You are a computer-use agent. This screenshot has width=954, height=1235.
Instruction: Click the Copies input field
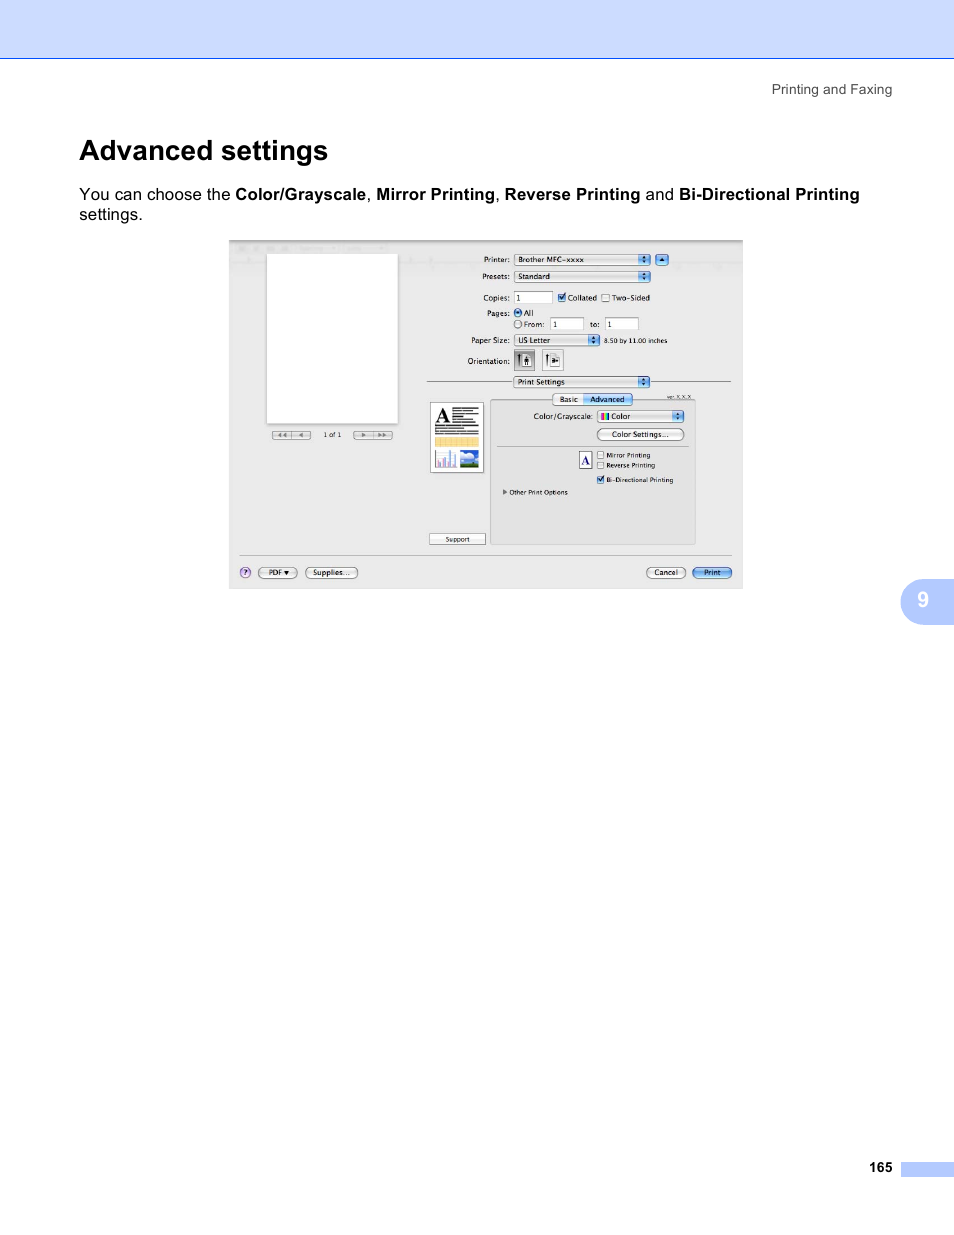533,297
